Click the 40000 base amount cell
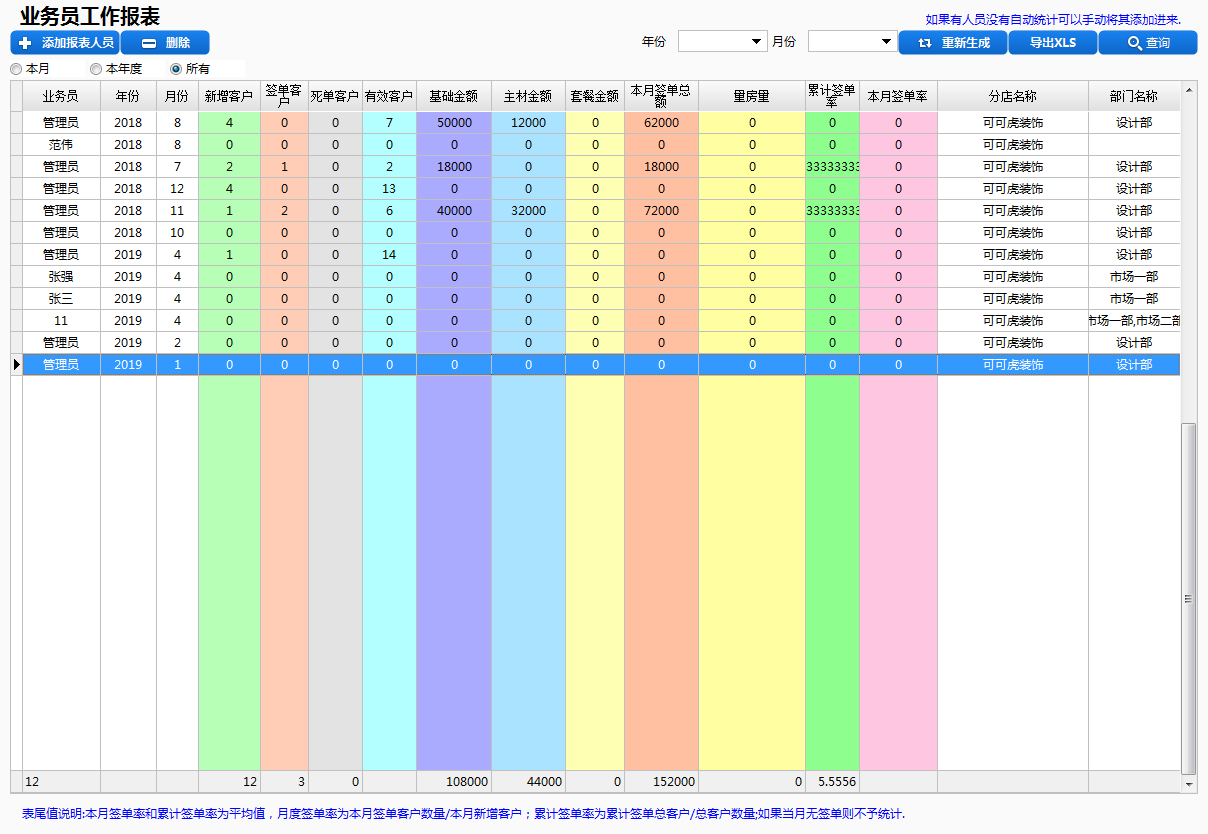Viewport: 1208px width, 834px height. point(454,211)
